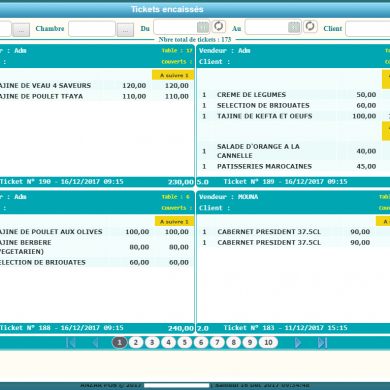Go to first page of tickets

[x=71, y=343]
